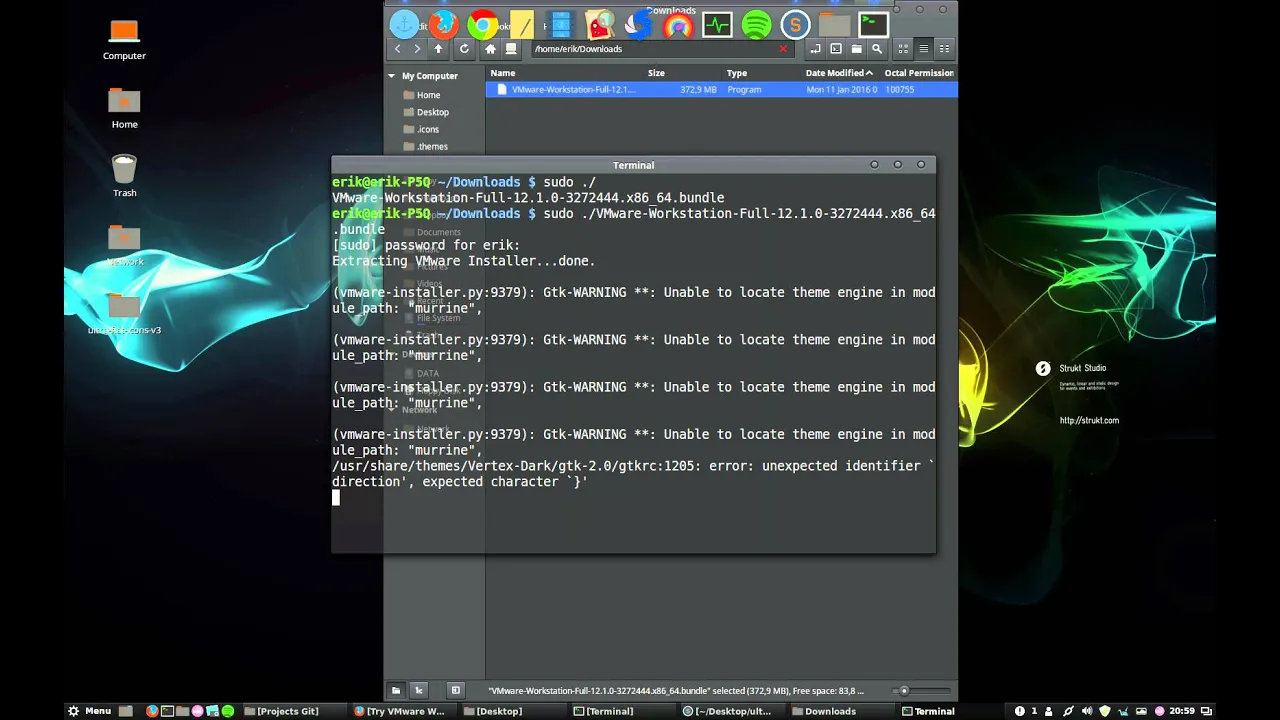Image resolution: width=1280 pixels, height=720 pixels.
Task: Go up to parent folder
Action: click(x=438, y=49)
